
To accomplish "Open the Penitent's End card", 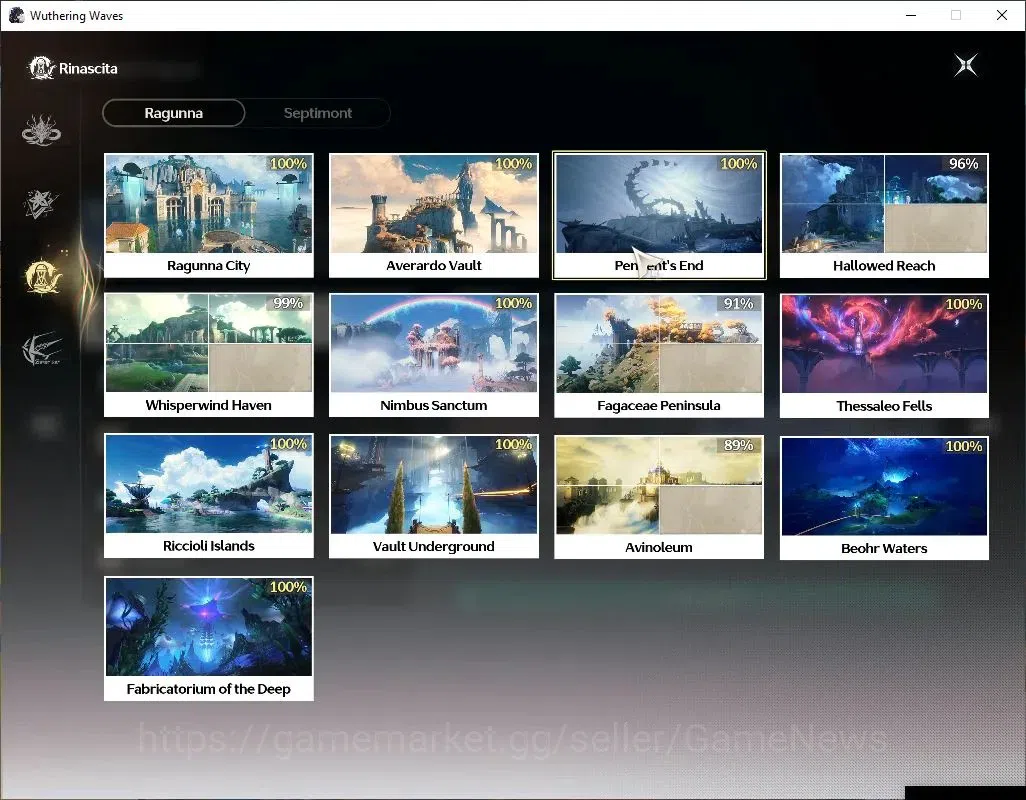I will pos(659,216).
